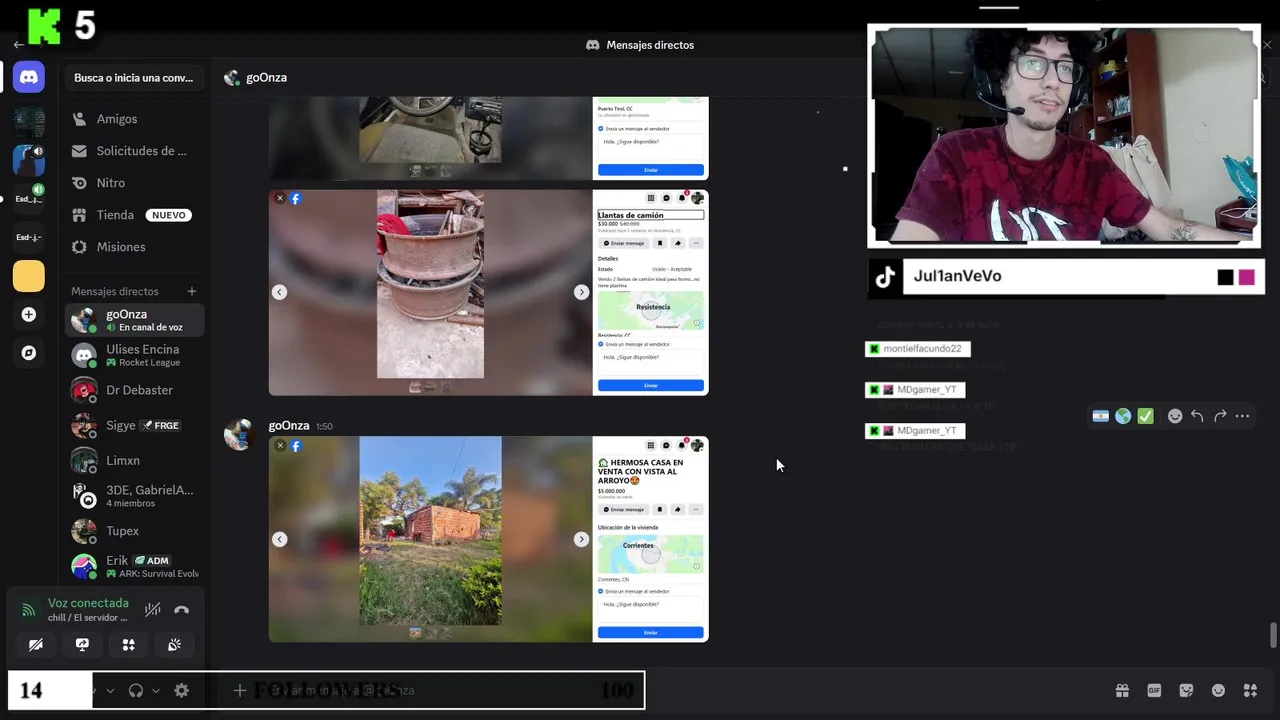This screenshot has height=720, width=1280.
Task: Open Dr Debaster direct message
Action: point(134,390)
